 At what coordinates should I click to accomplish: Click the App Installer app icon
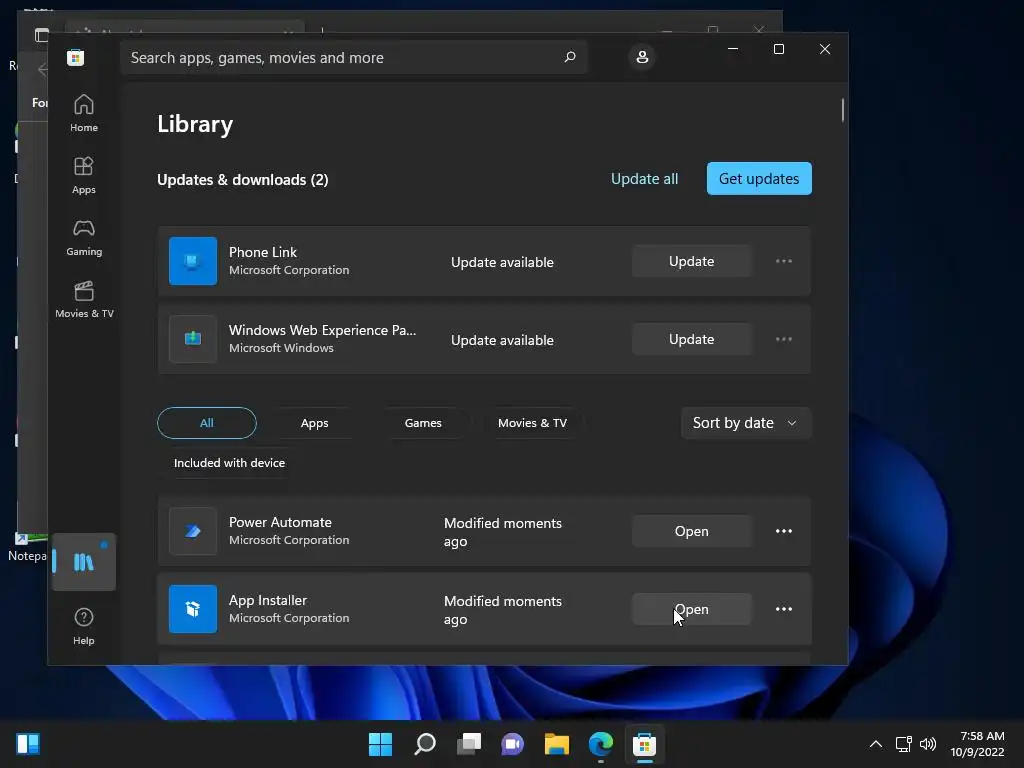tap(193, 609)
